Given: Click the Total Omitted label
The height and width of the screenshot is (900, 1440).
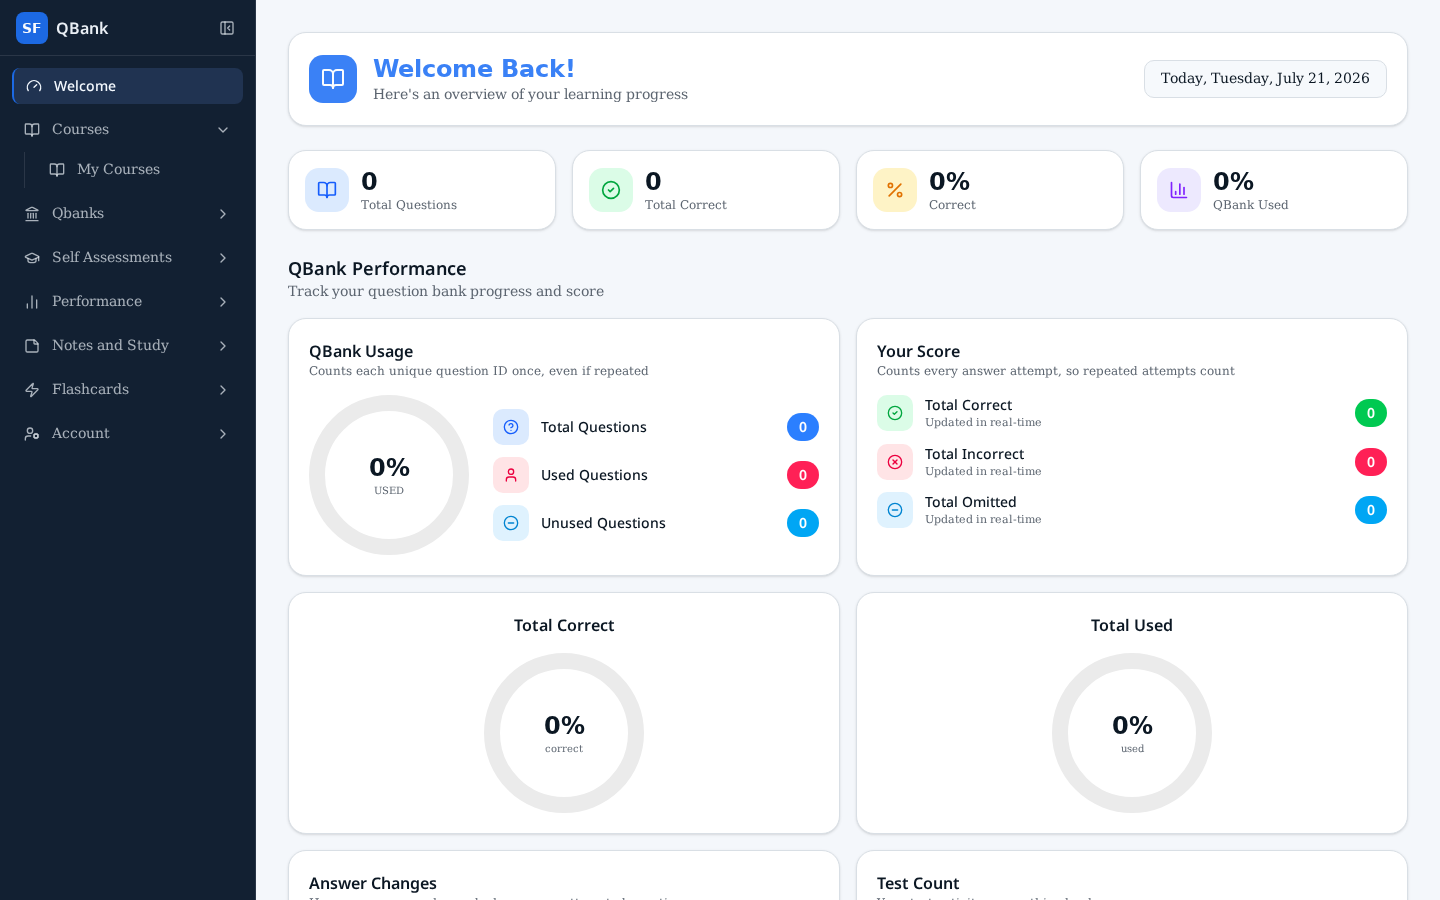Looking at the screenshot, I should coord(970,502).
